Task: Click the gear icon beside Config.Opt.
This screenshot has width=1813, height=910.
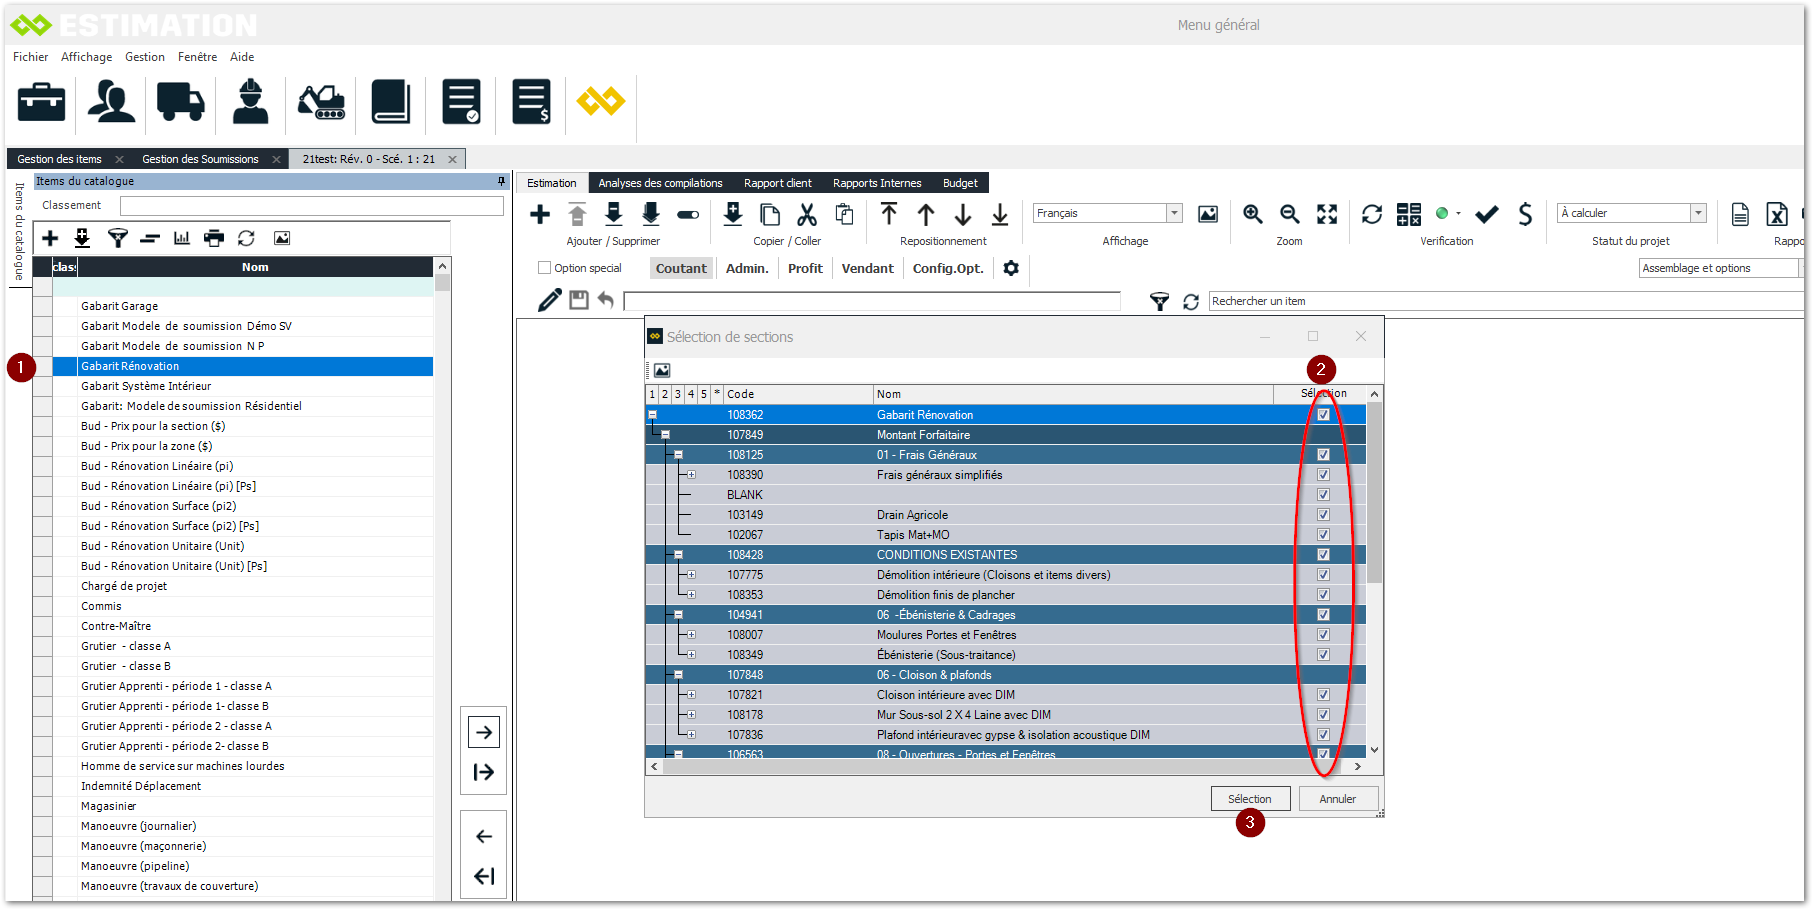Action: click(x=1011, y=268)
